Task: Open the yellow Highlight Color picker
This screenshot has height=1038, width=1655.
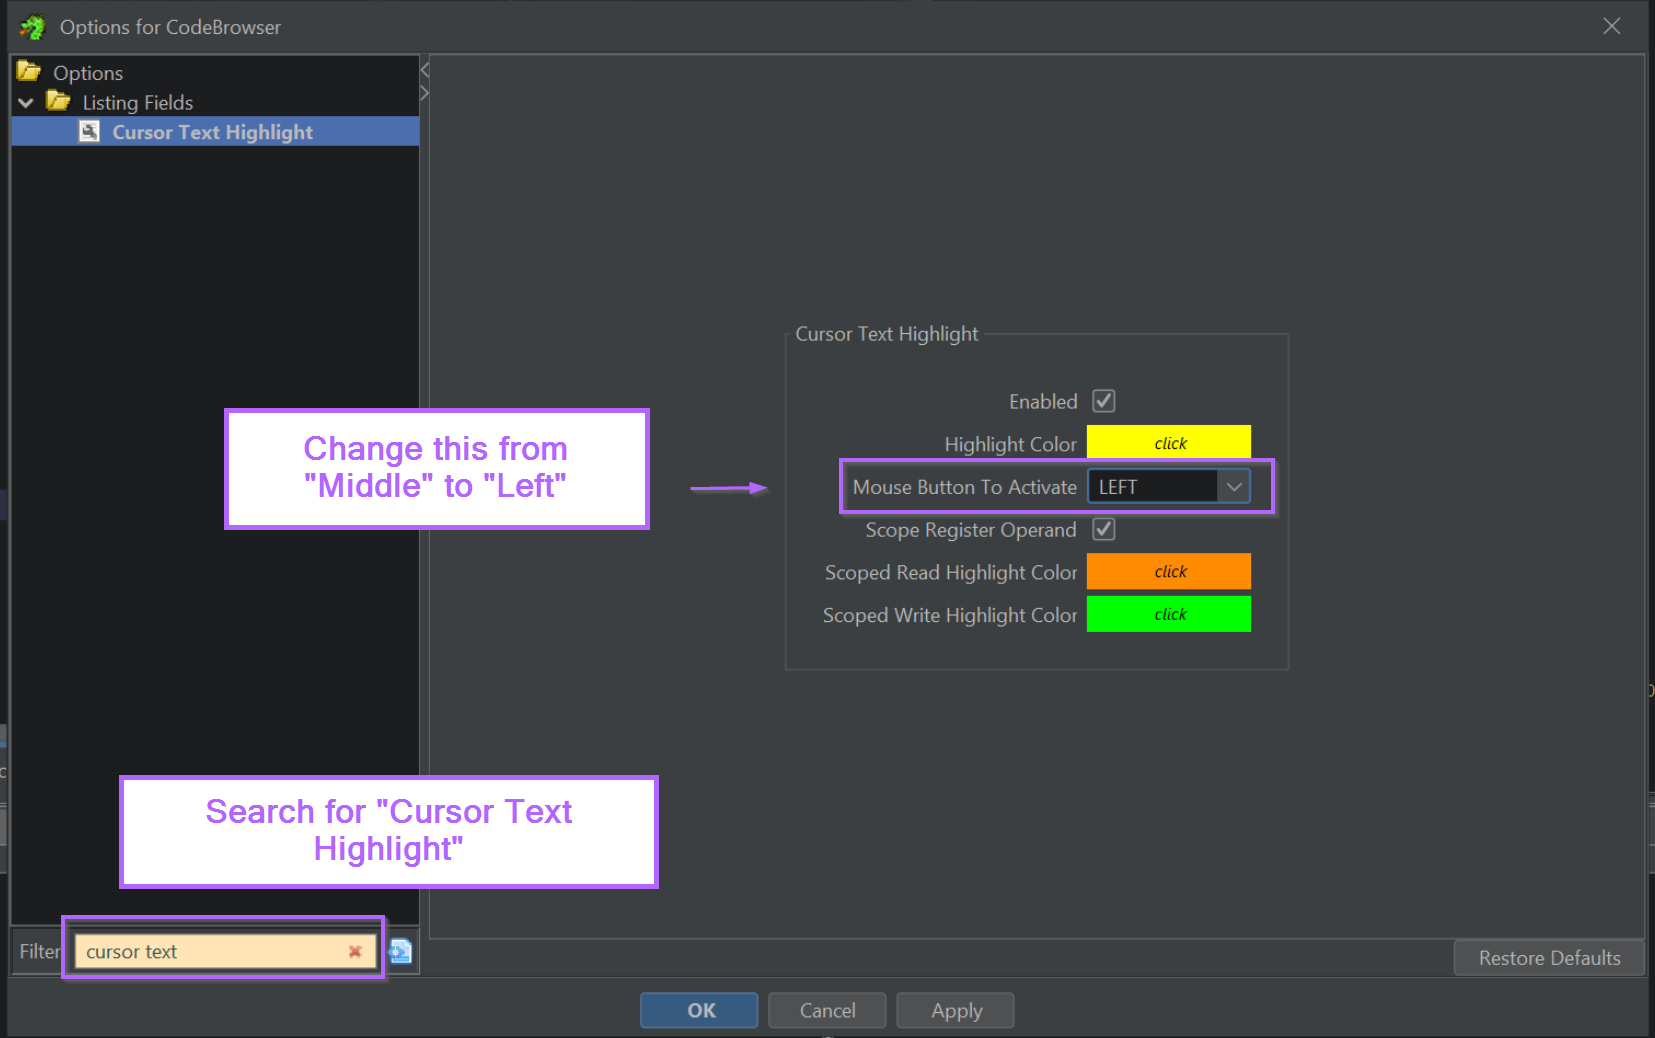Action: [1168, 441]
